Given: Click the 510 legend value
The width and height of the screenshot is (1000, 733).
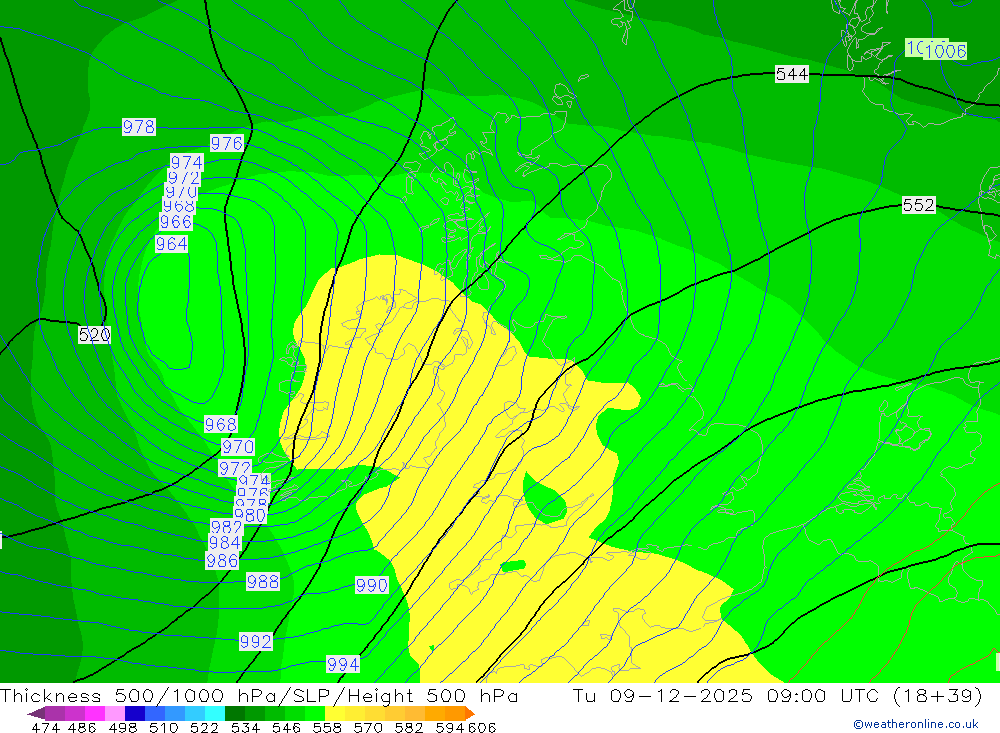Looking at the screenshot, I should [x=164, y=727].
